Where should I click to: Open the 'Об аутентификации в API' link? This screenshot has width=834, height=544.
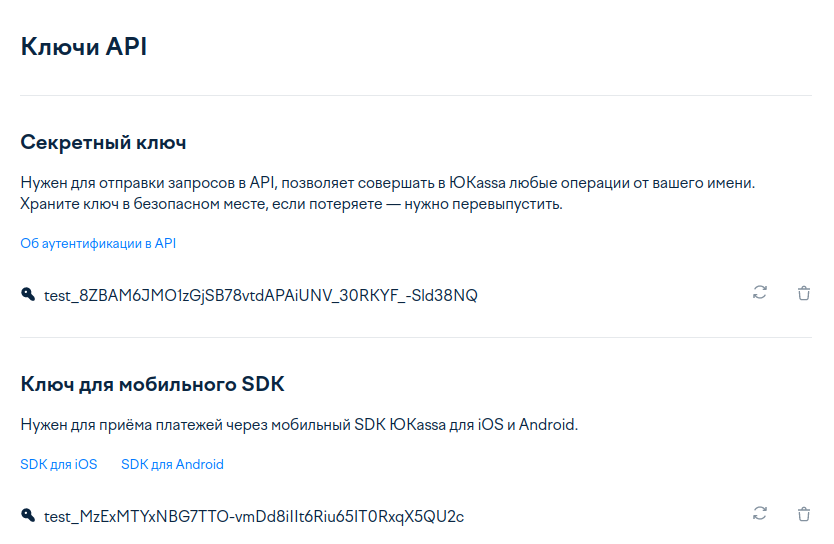coord(98,244)
